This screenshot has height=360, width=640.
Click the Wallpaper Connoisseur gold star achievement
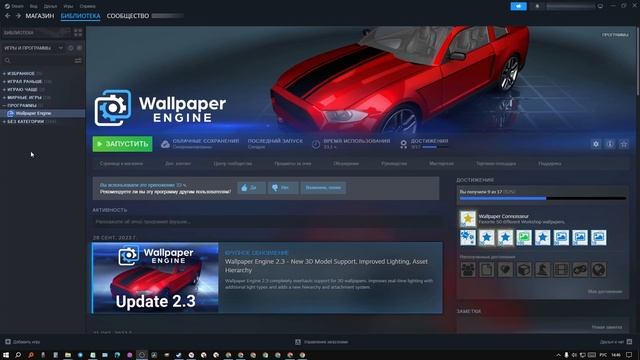[x=468, y=219]
